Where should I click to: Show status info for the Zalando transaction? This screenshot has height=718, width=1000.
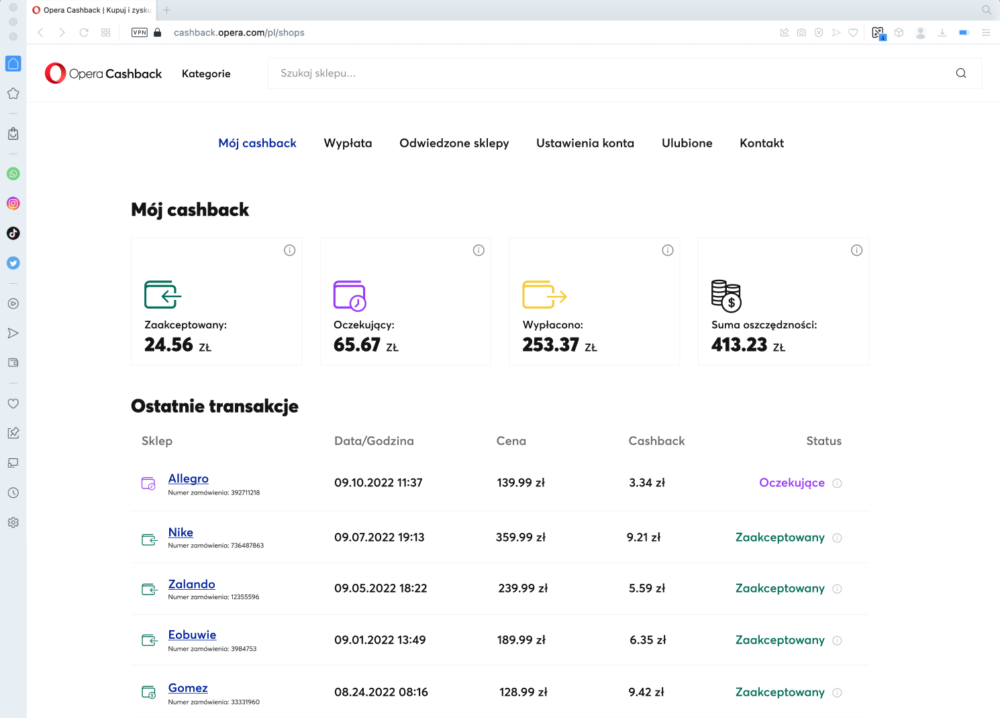[x=837, y=589]
